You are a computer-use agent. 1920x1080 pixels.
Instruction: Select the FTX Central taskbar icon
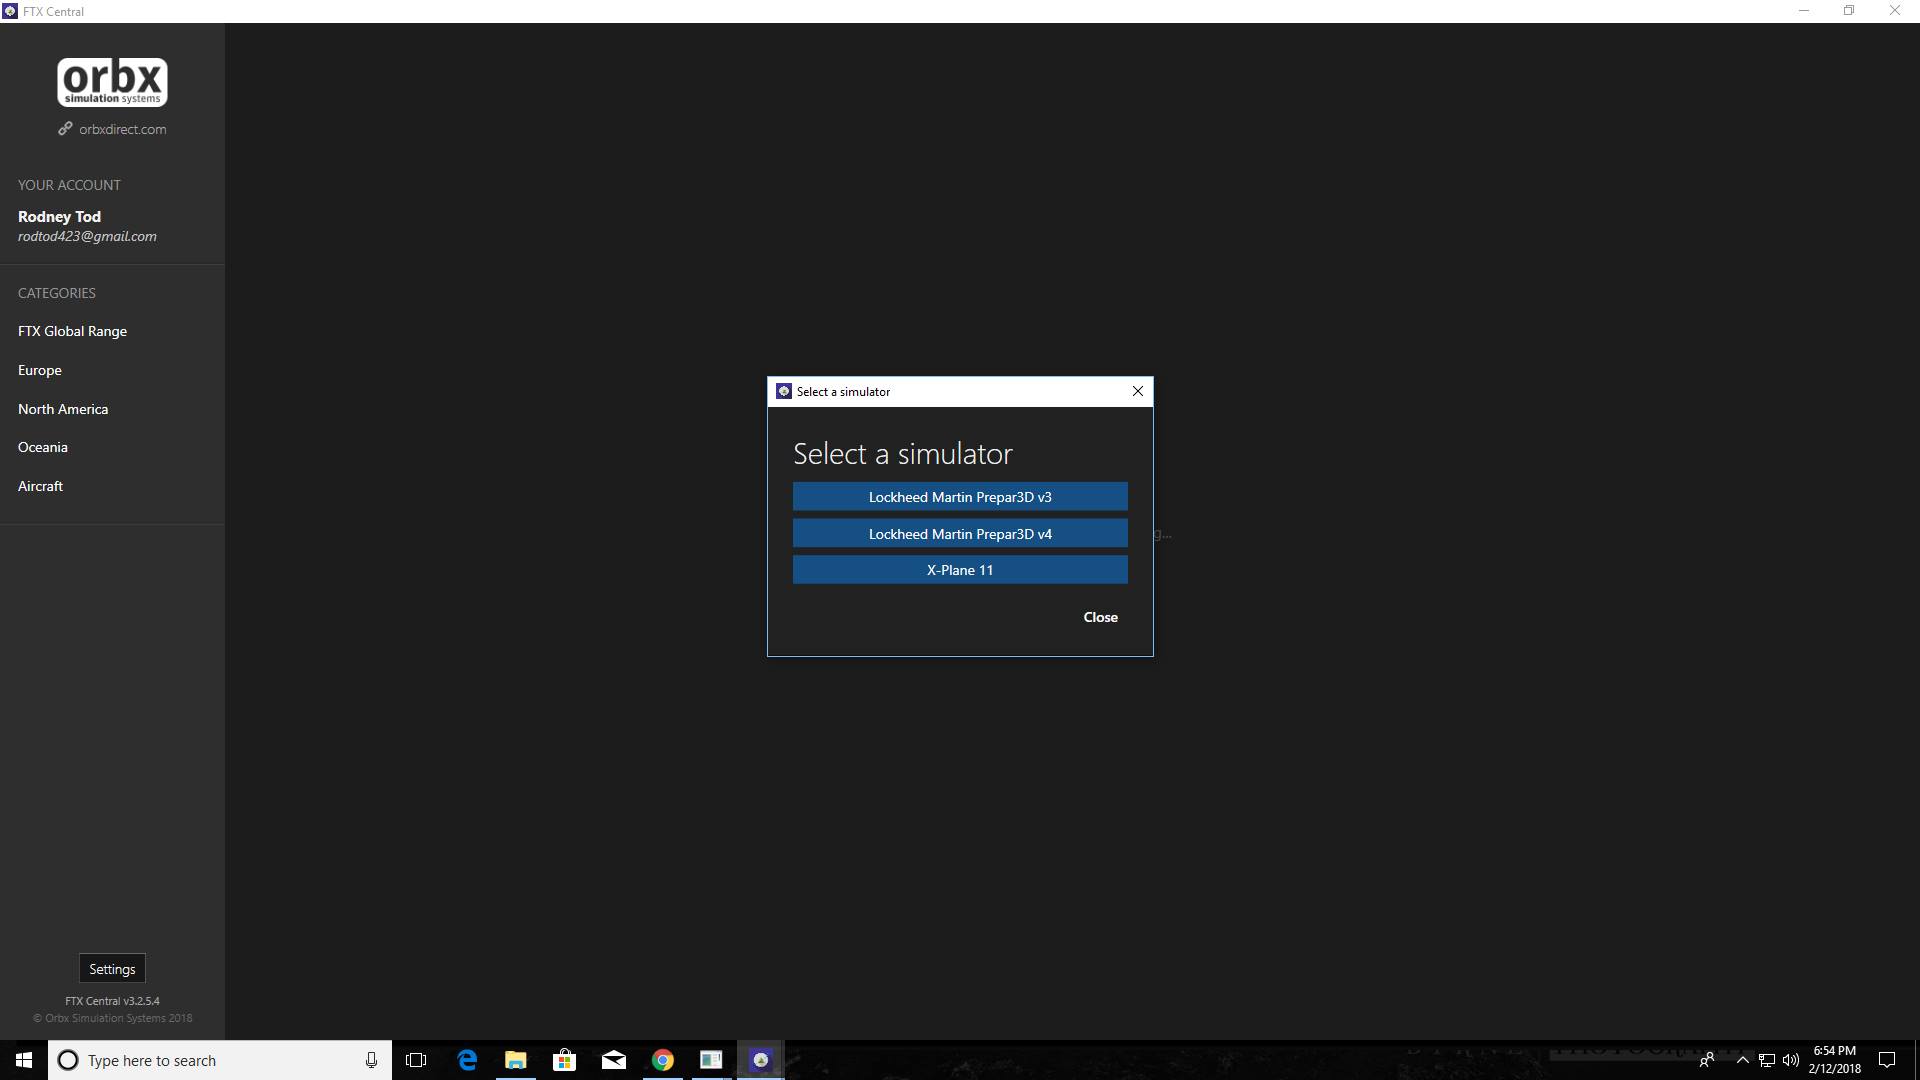[x=760, y=1060]
